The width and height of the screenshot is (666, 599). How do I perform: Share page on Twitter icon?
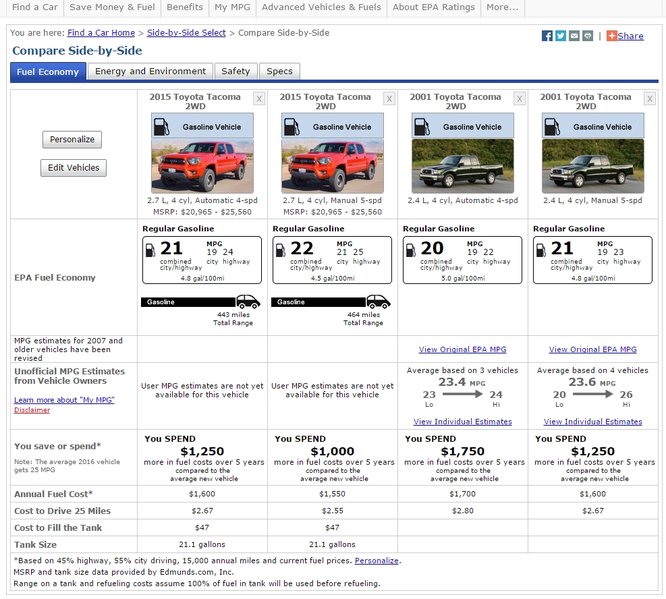(x=561, y=36)
